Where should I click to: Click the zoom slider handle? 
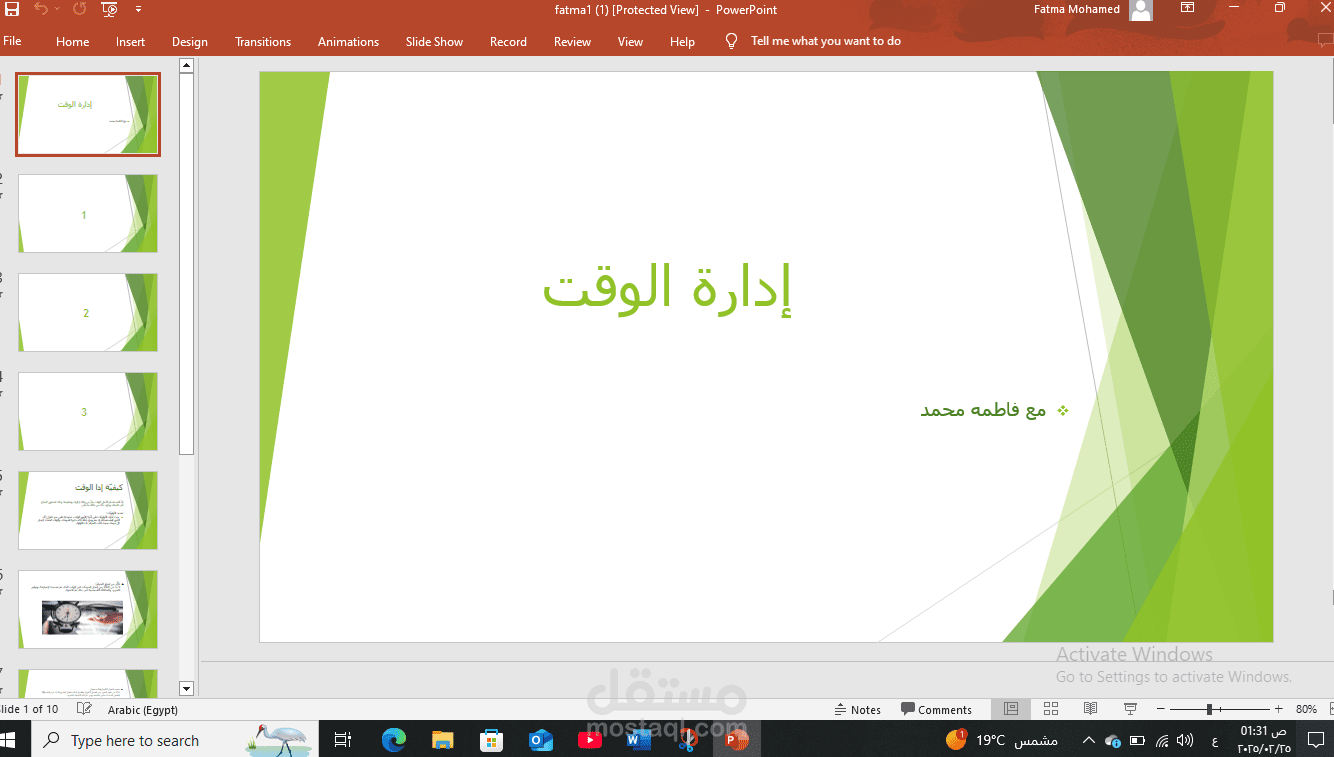coord(1209,709)
